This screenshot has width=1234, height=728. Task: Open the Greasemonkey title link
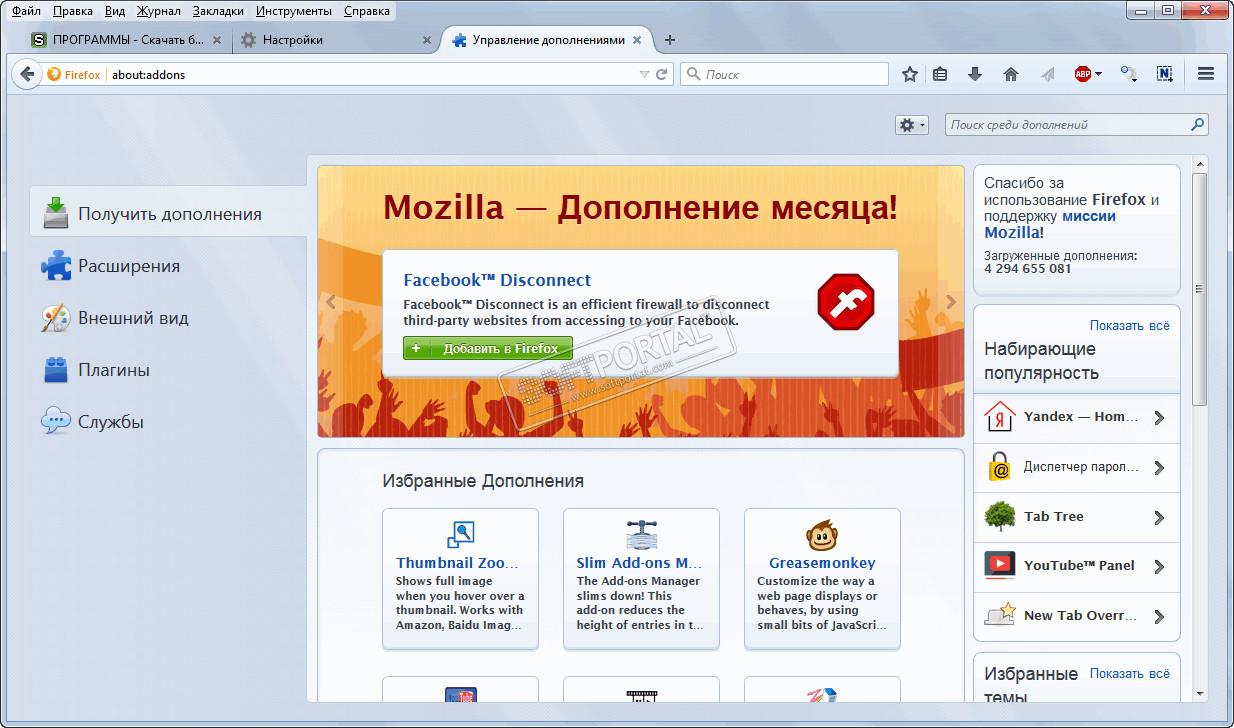tap(822, 563)
